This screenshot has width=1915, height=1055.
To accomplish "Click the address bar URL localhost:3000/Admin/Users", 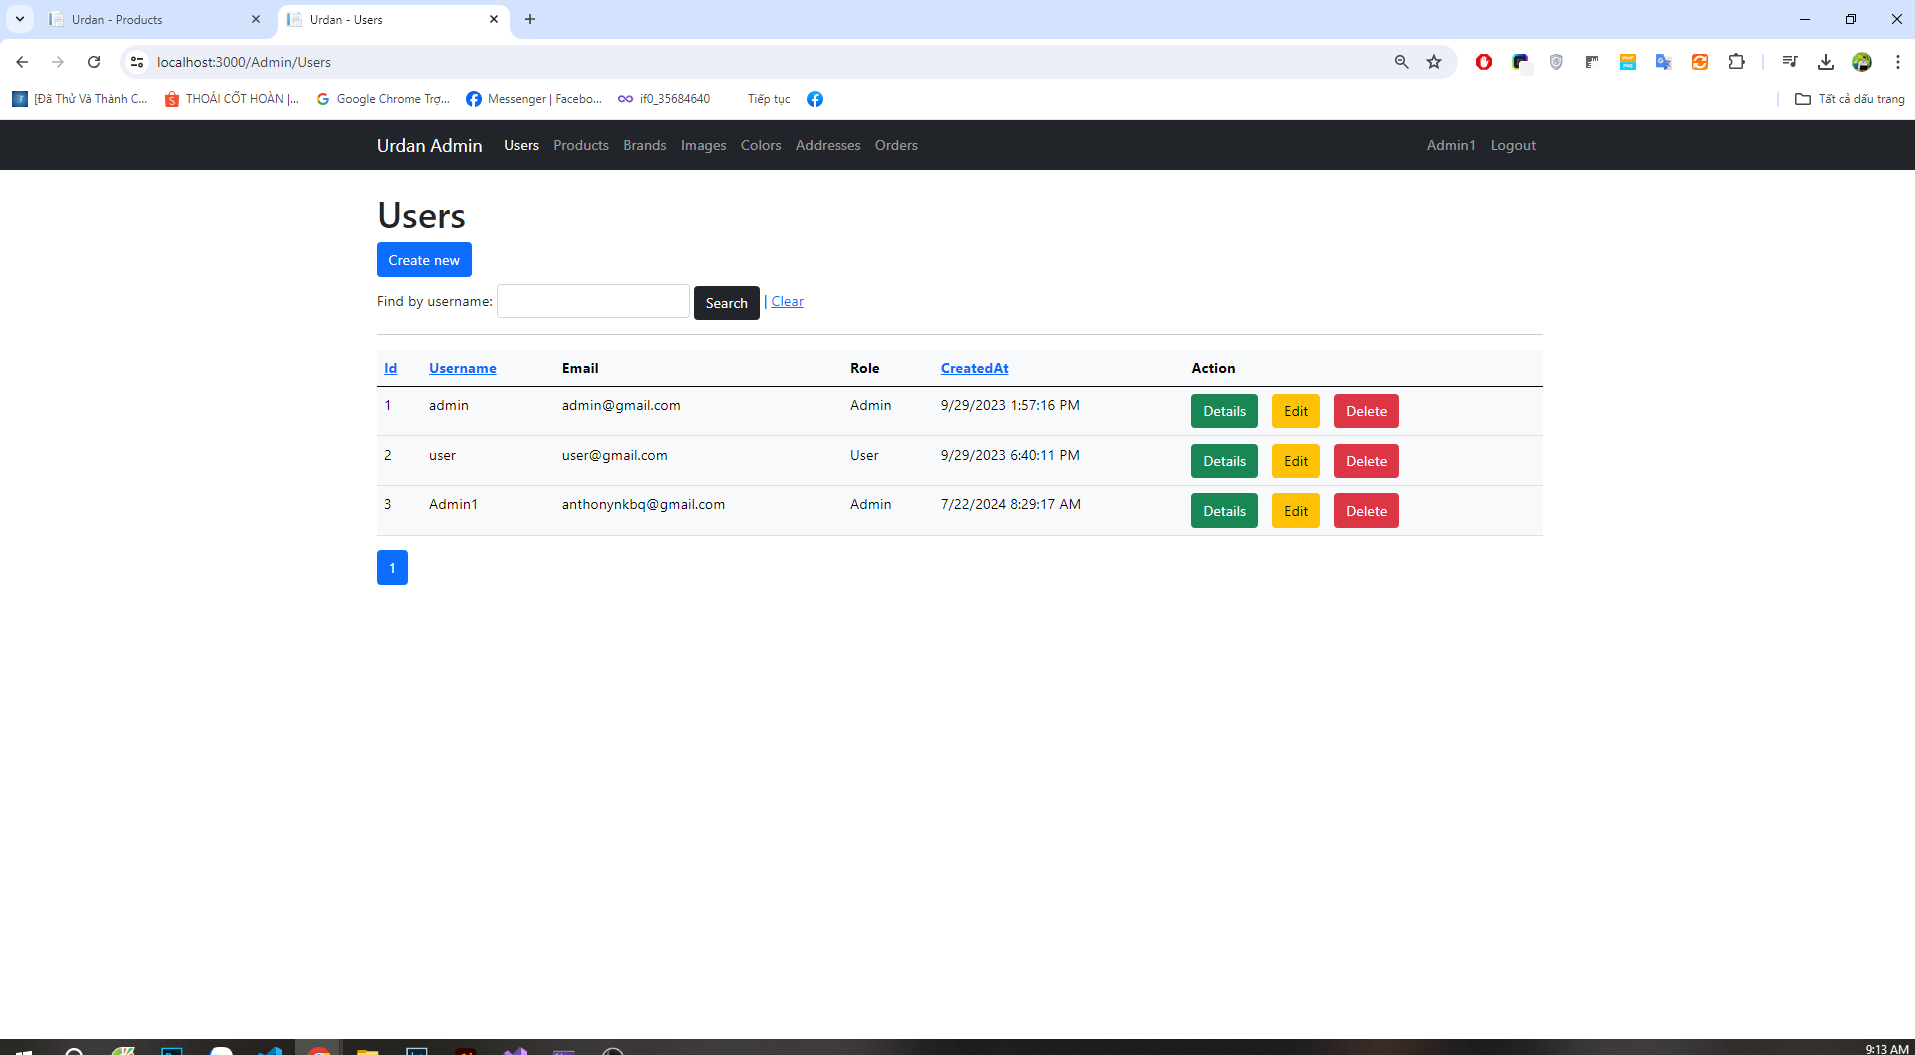I will 244,62.
